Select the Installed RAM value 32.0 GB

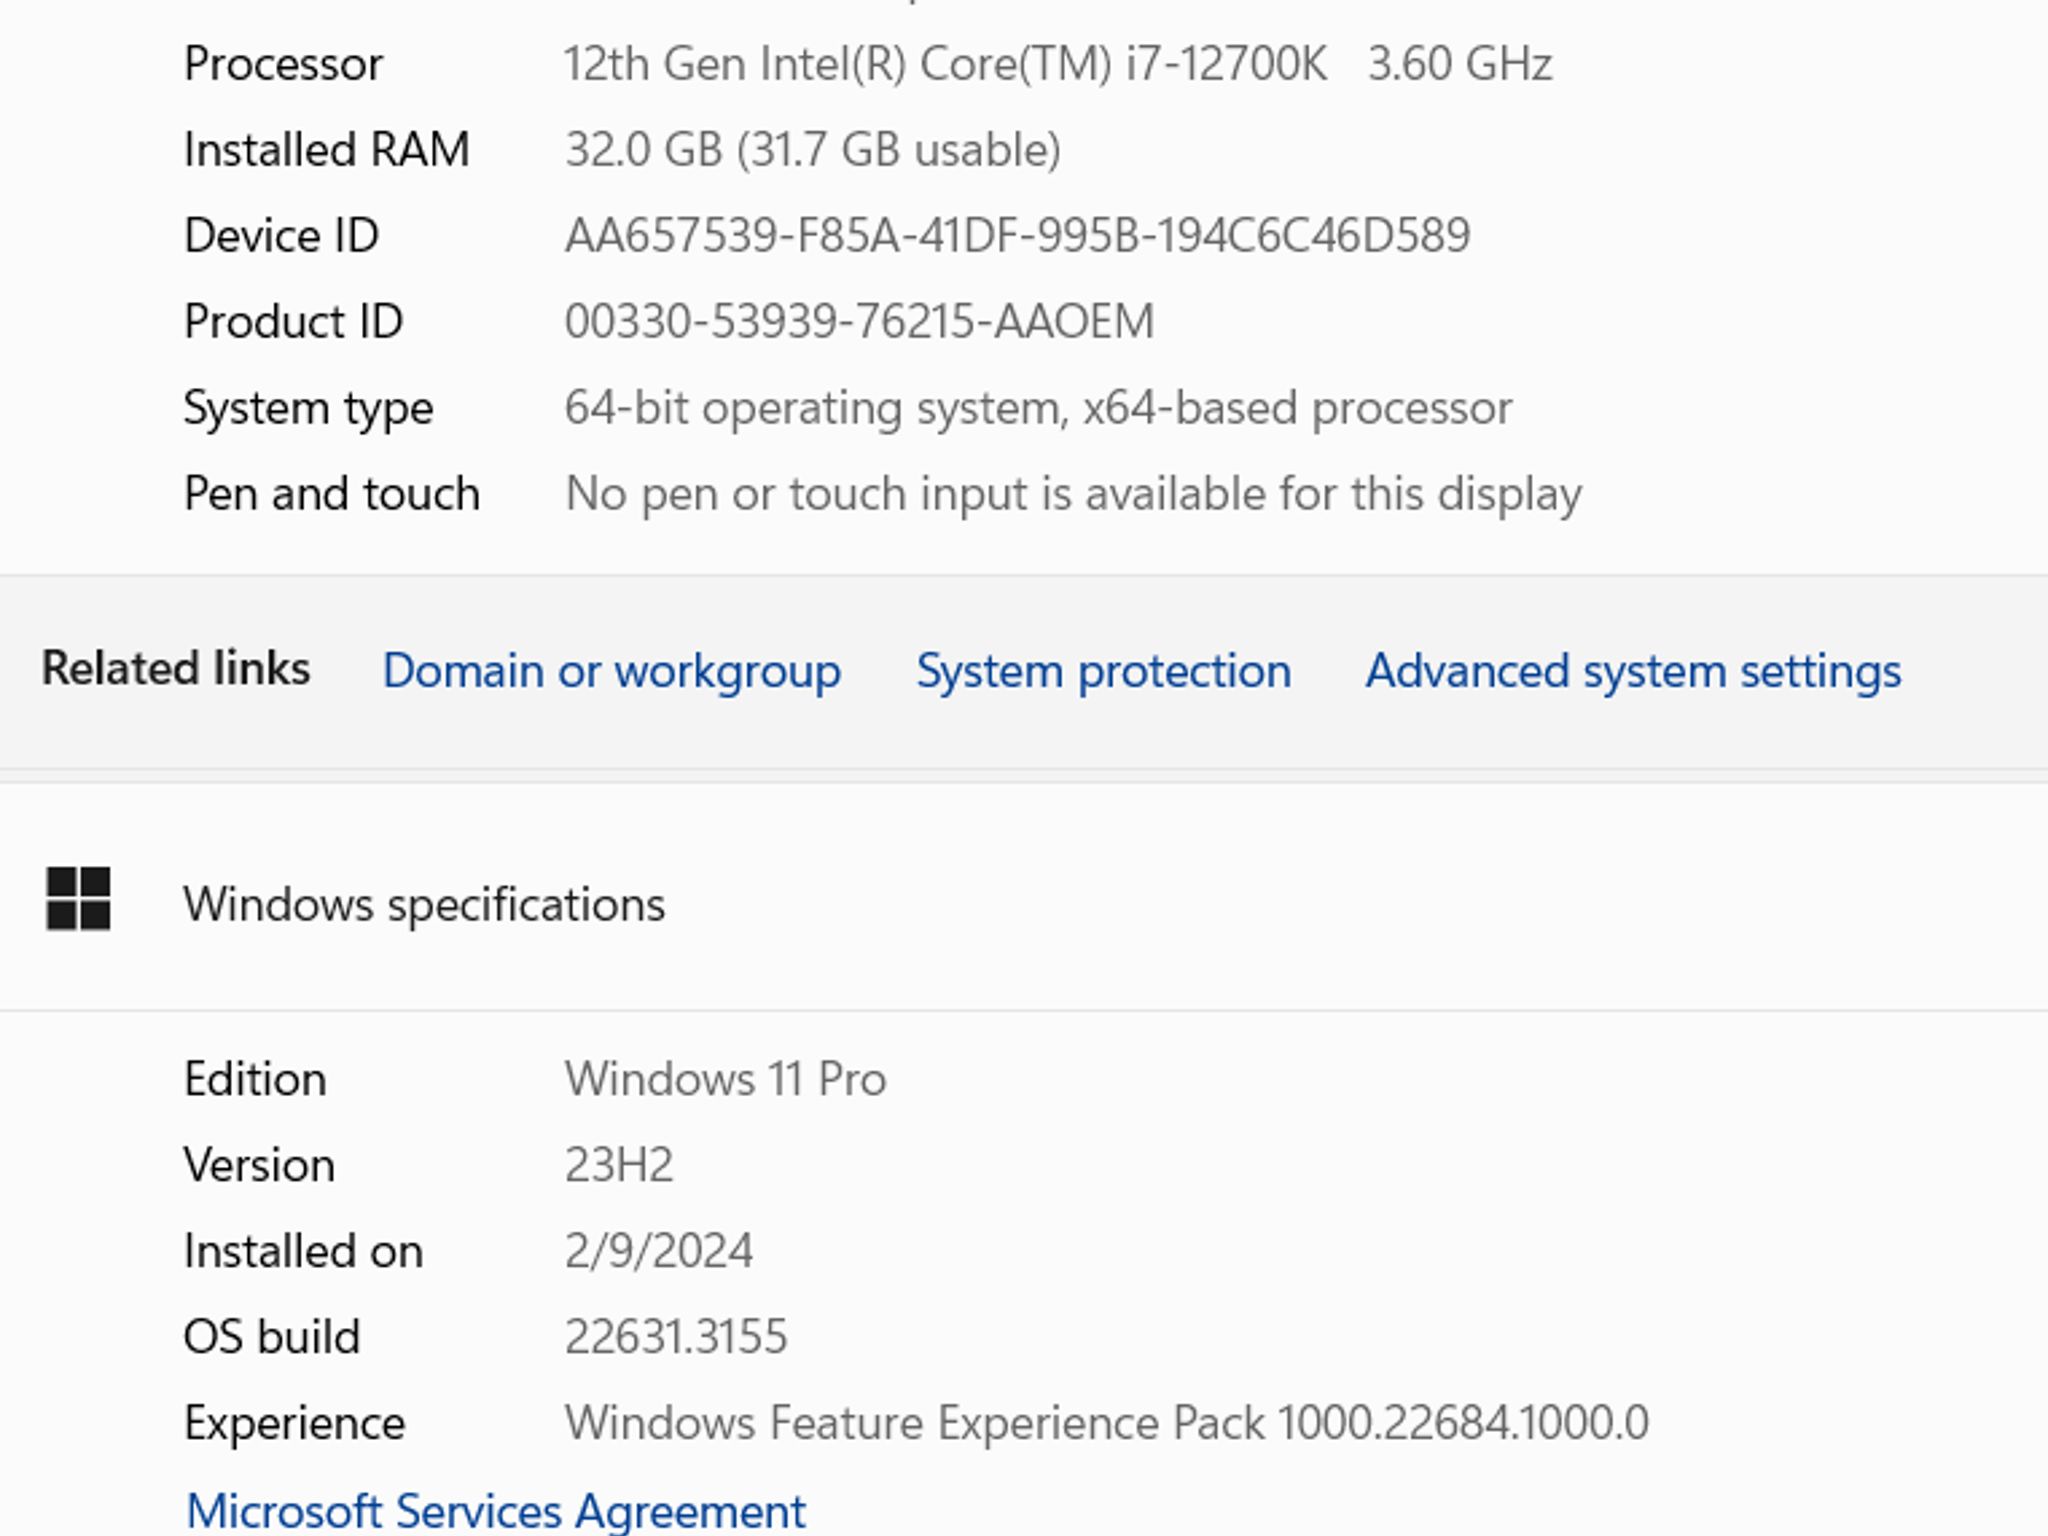click(x=812, y=150)
